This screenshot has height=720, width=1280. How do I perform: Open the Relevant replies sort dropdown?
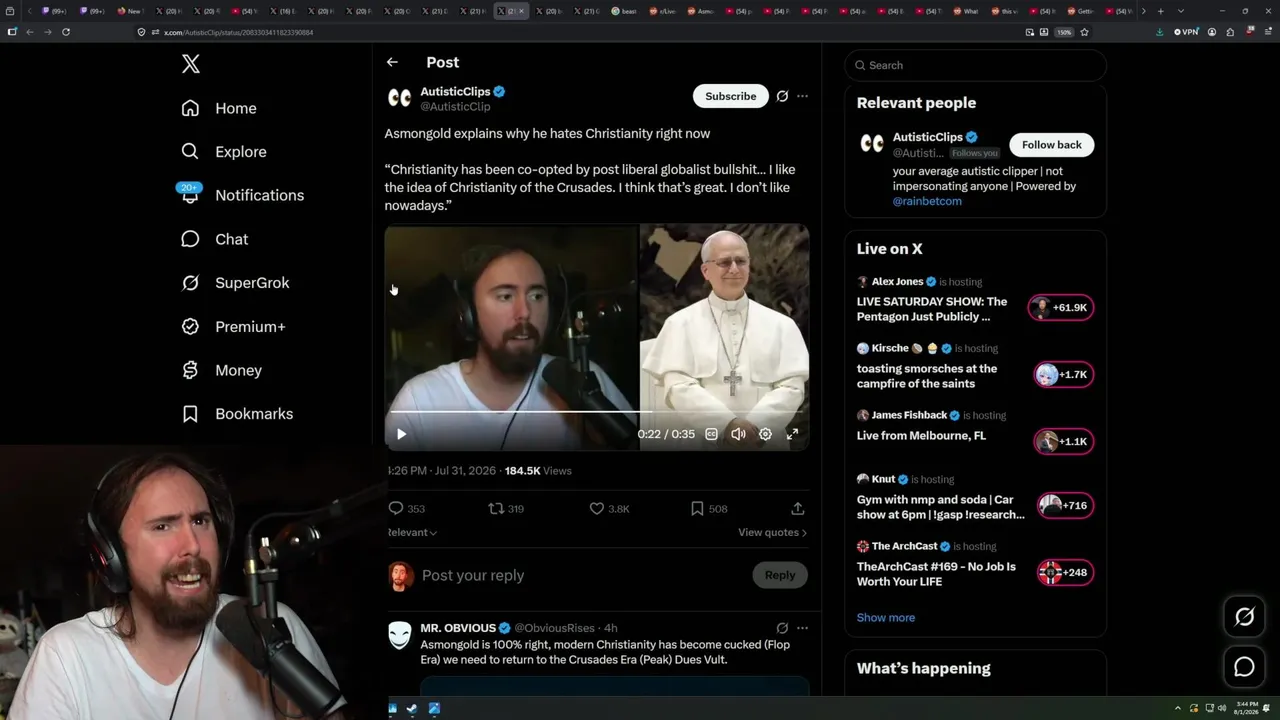[412, 533]
